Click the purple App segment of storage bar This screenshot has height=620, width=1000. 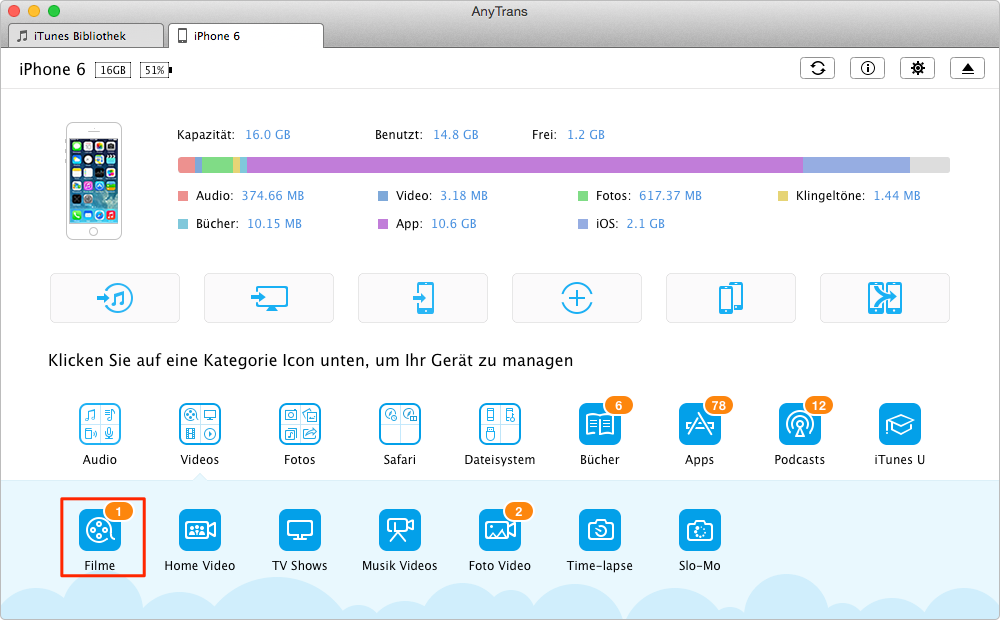524,165
